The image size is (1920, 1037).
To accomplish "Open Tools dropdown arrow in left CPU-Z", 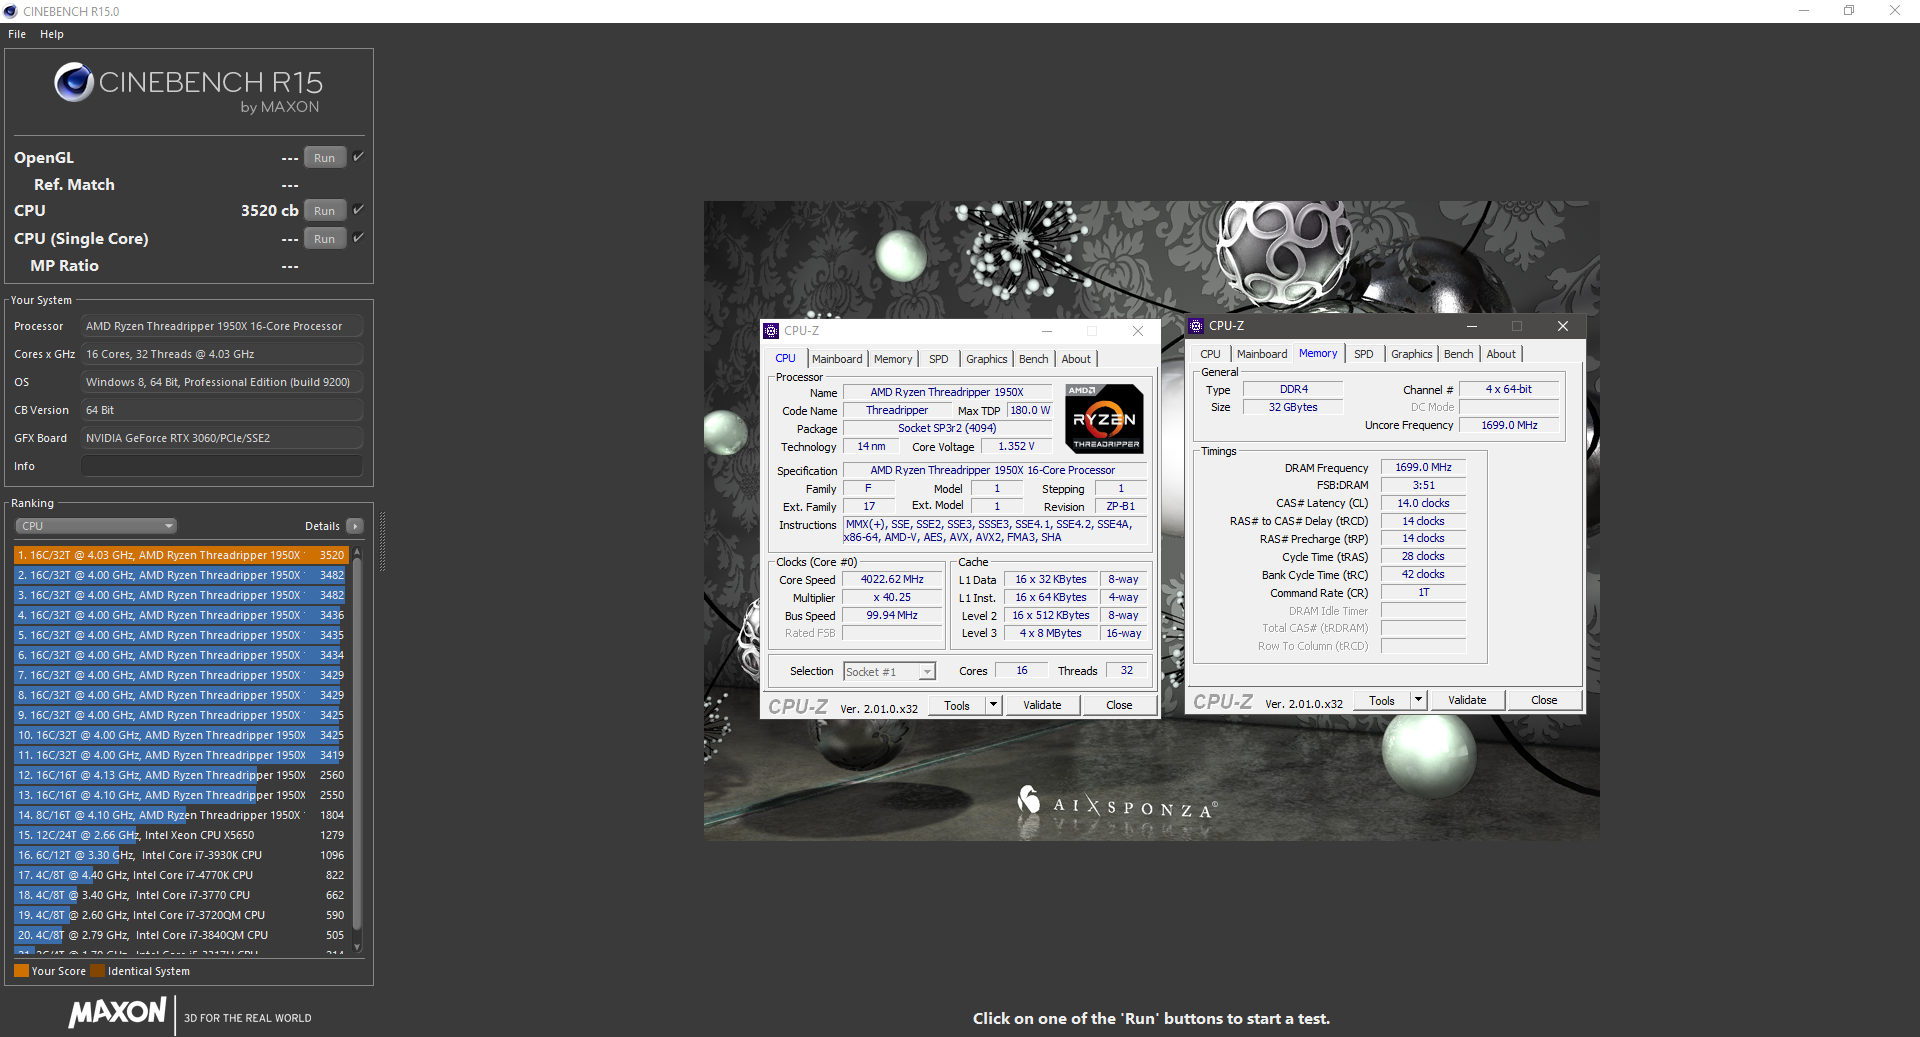I will point(993,705).
